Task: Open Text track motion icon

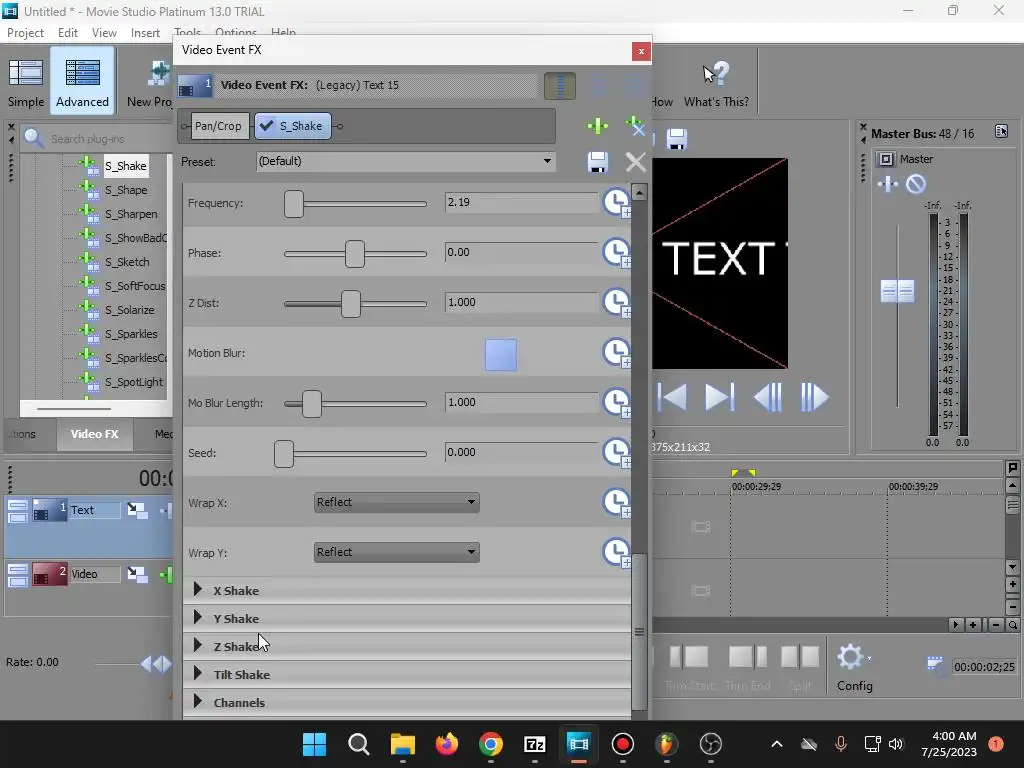Action: click(136, 510)
